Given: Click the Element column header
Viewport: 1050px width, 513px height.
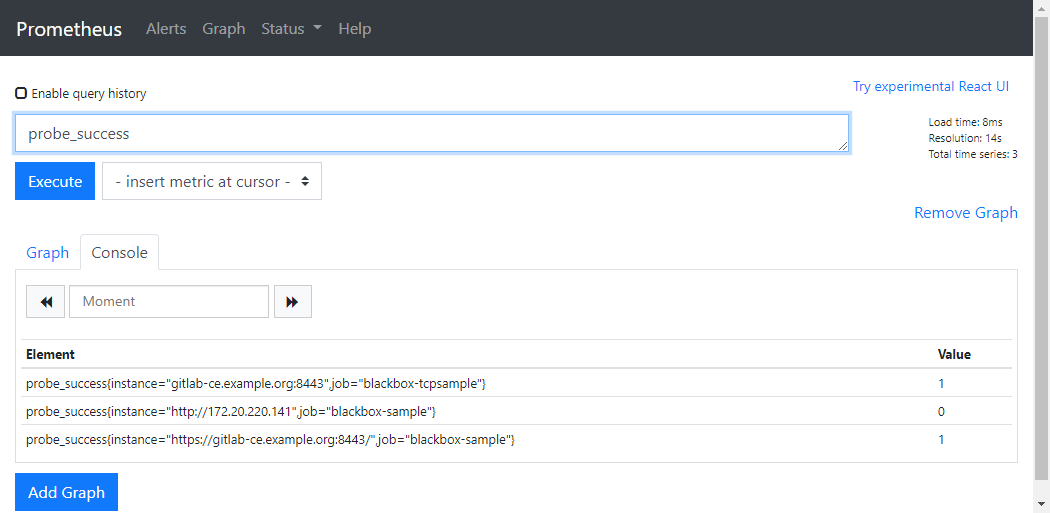Looking at the screenshot, I should point(50,354).
